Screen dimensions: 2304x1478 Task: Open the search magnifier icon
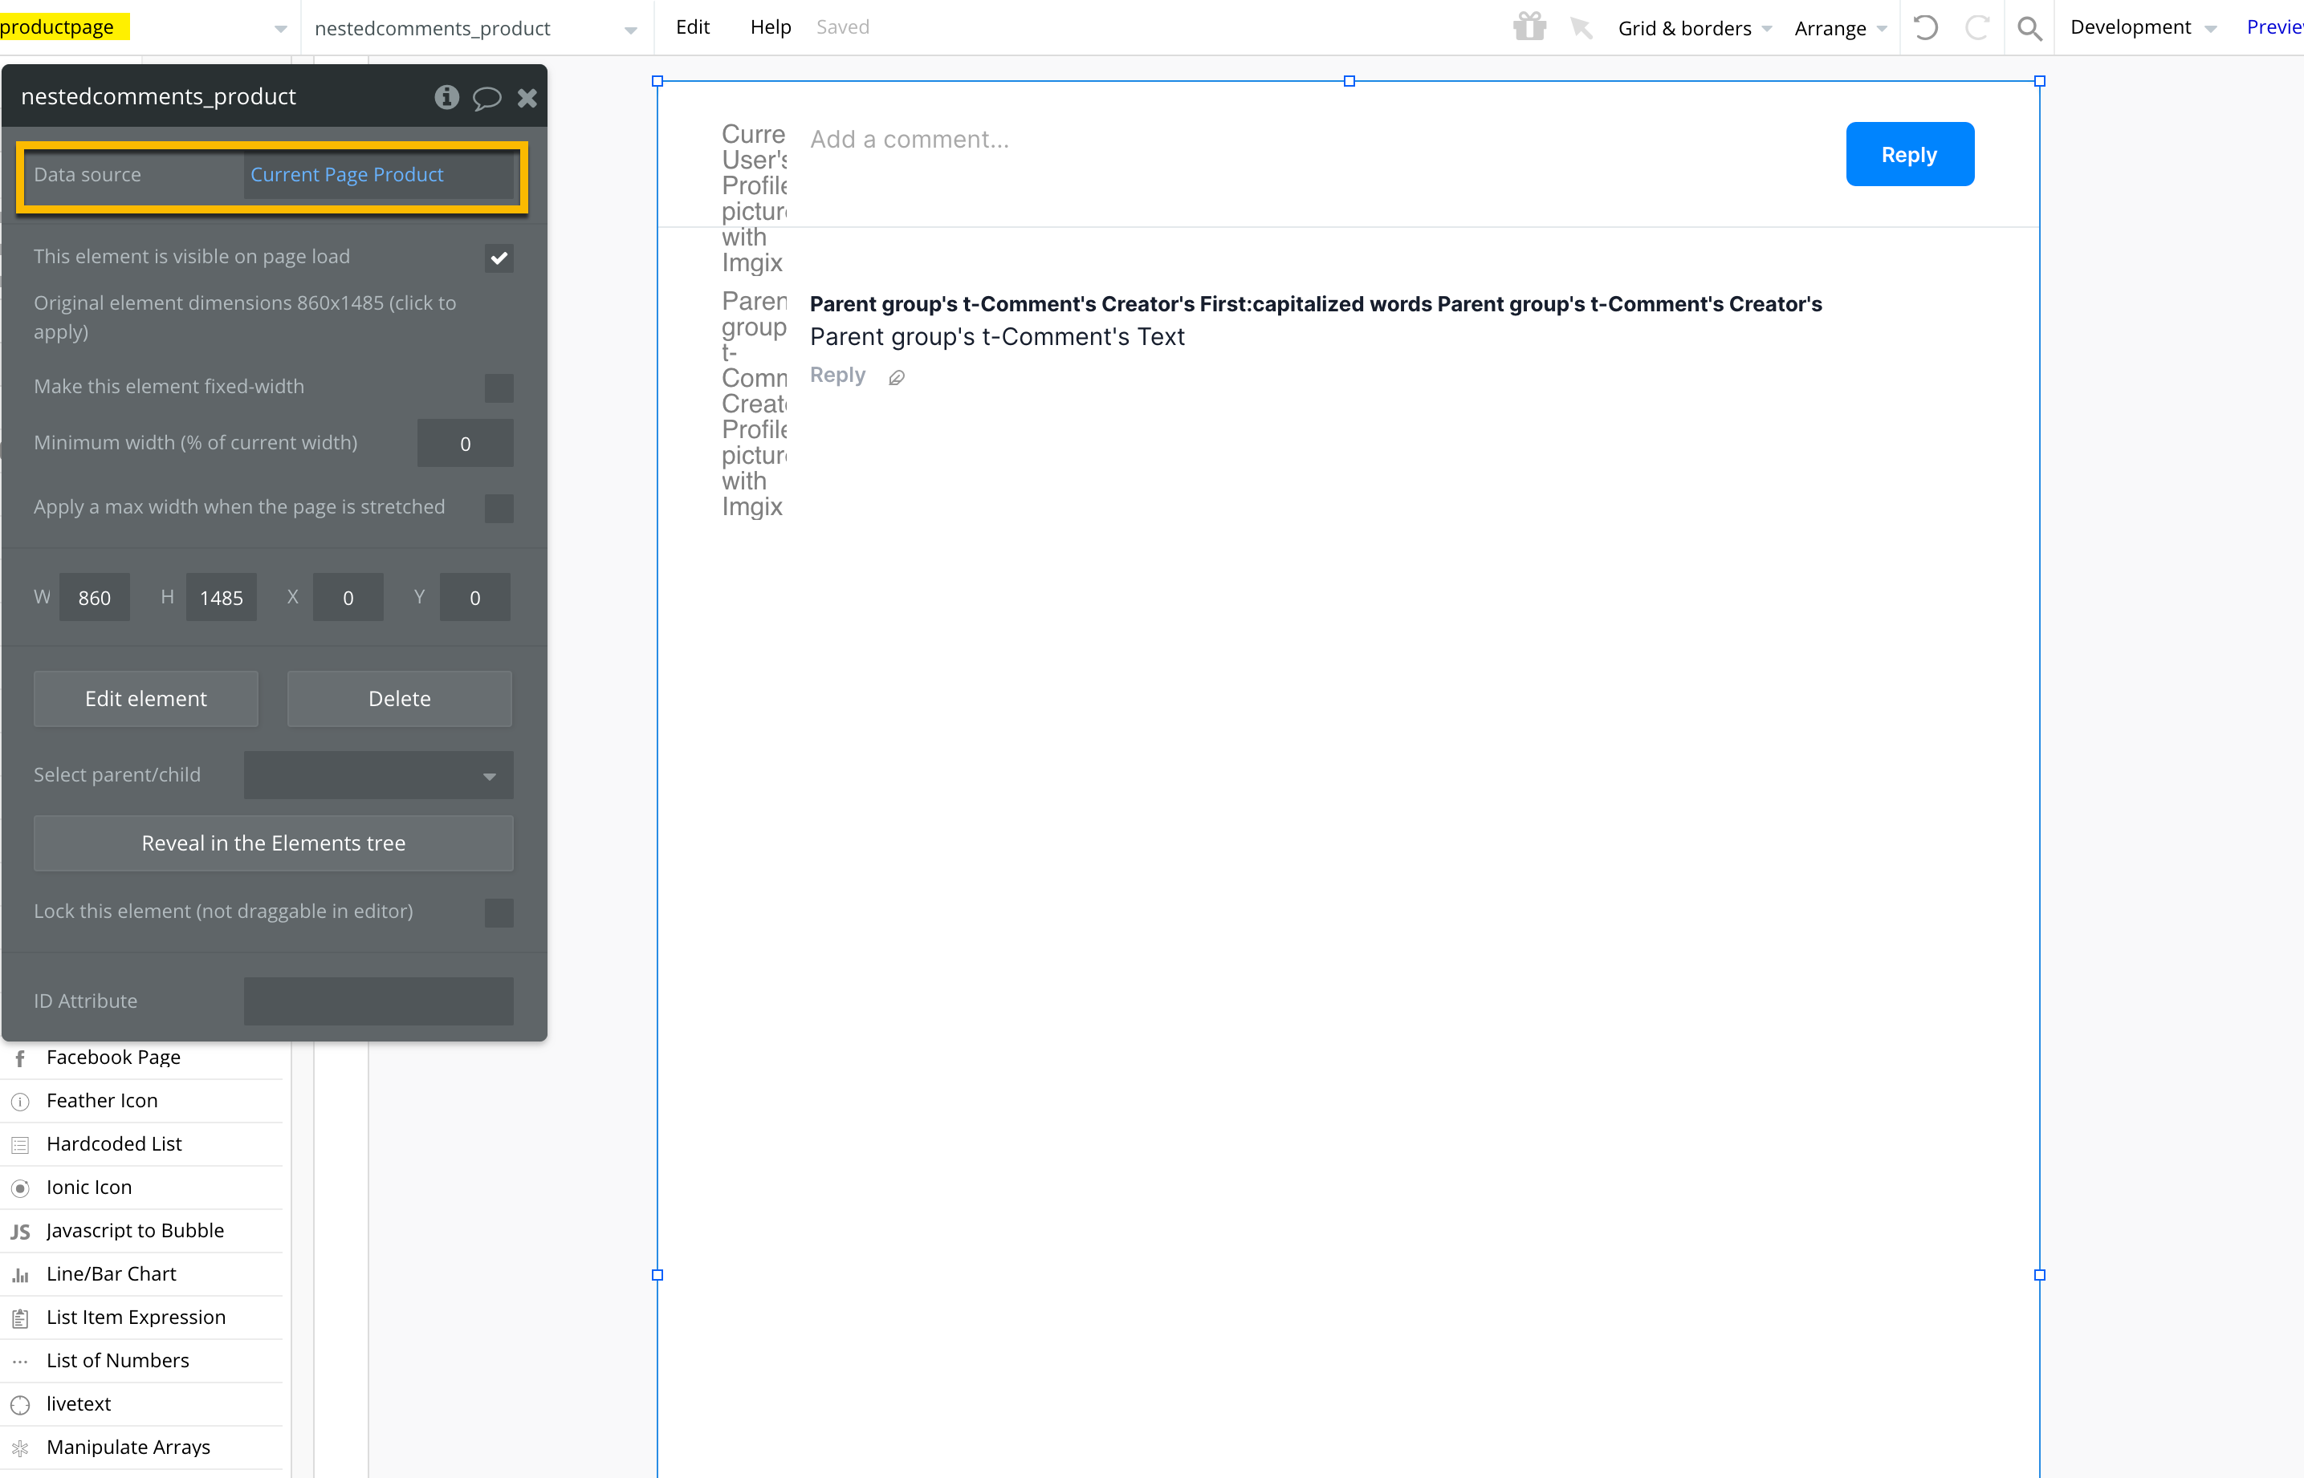[2029, 27]
